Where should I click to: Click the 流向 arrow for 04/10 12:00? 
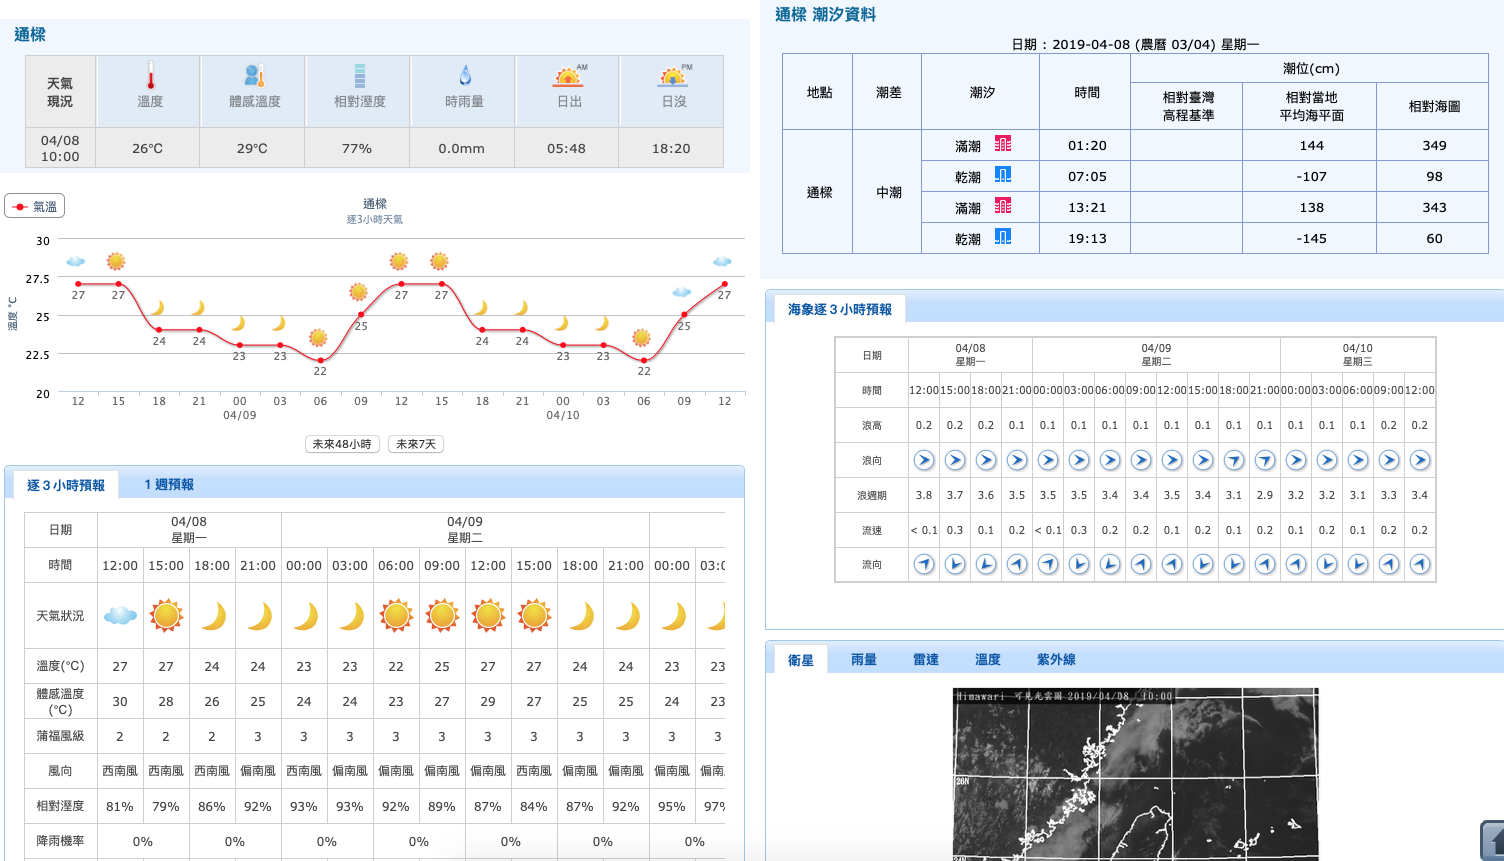pyautogui.click(x=1420, y=564)
